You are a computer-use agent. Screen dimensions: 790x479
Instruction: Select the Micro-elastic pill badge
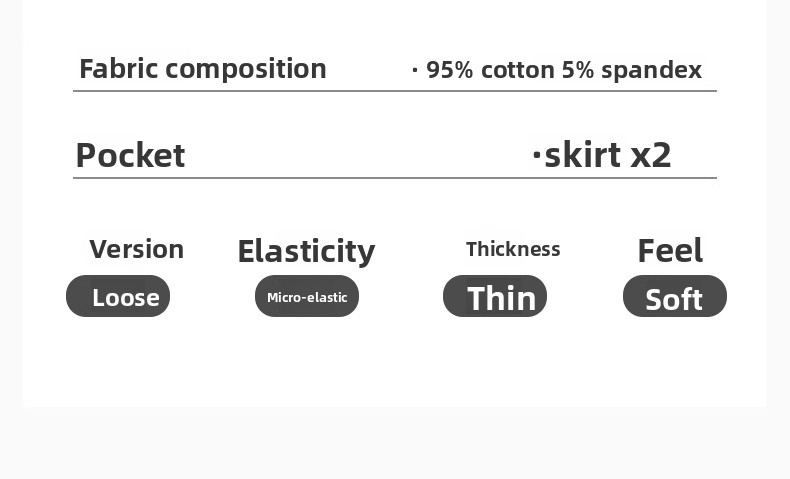(306, 297)
